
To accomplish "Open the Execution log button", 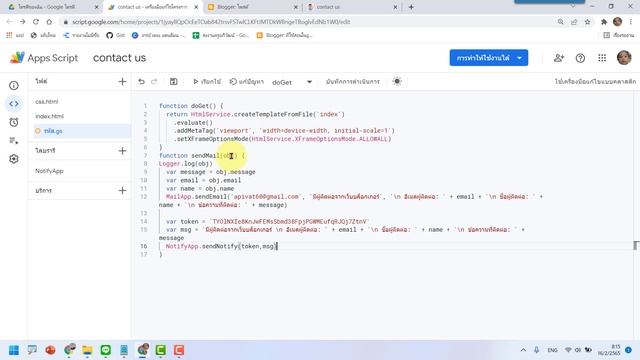I will pos(353,82).
